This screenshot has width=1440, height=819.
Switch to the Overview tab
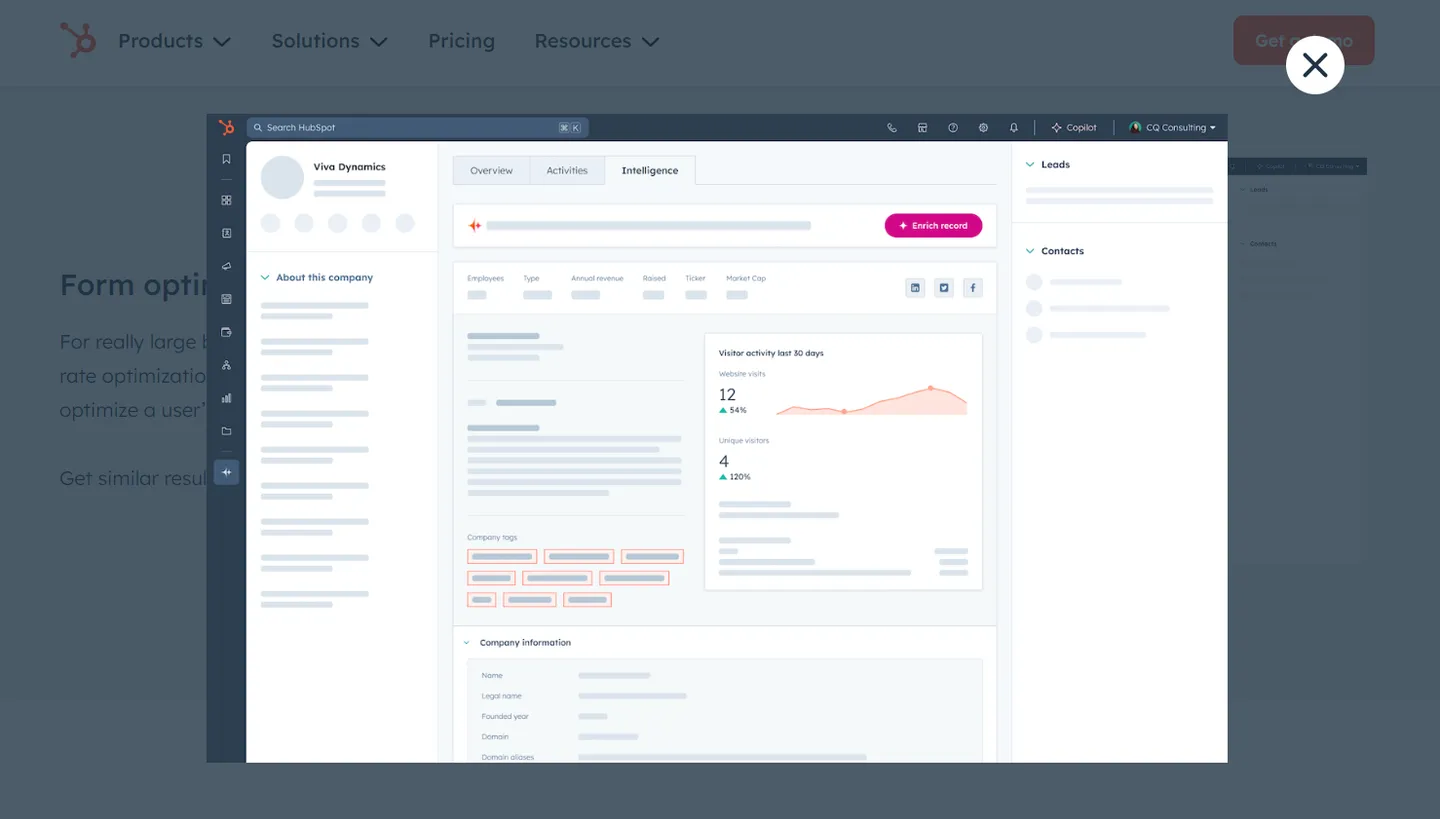(x=491, y=170)
